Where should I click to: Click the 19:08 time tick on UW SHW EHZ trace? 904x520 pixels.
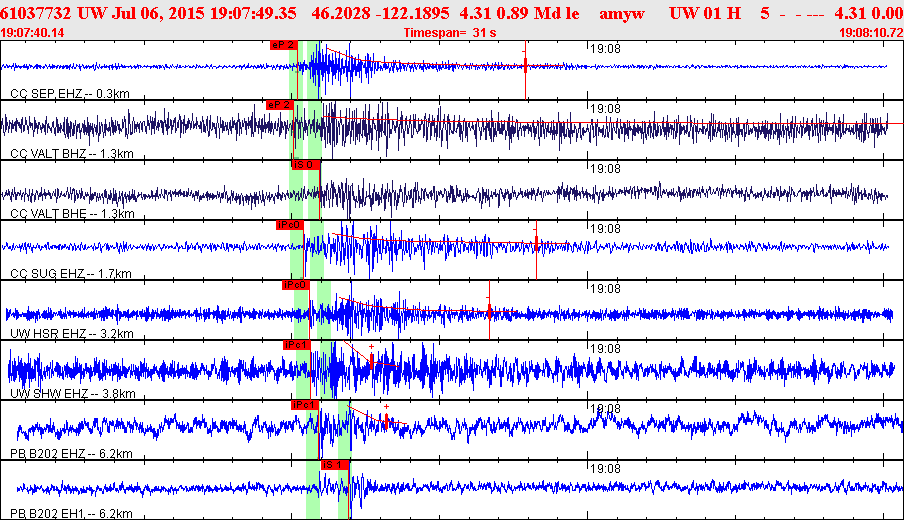[605, 349]
